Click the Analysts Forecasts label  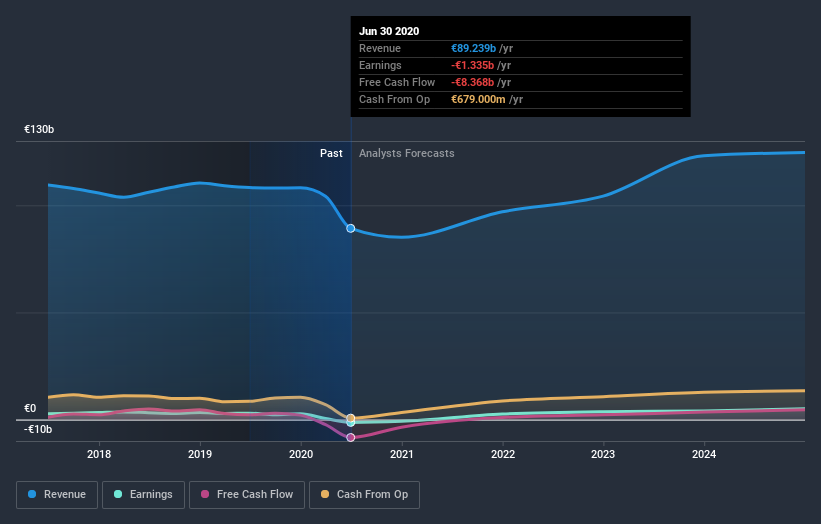pyautogui.click(x=407, y=153)
